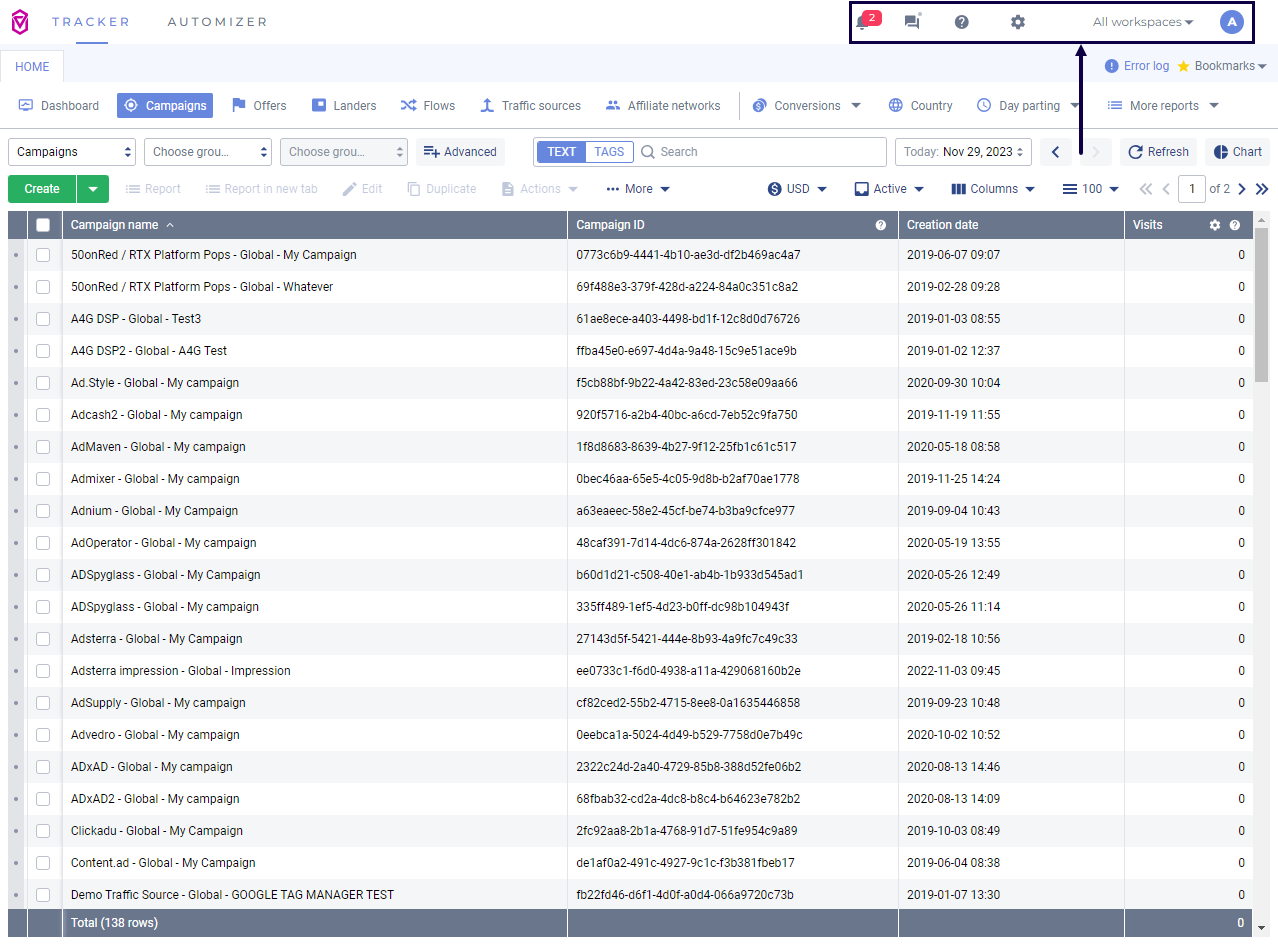Open the Columns chooser

click(x=992, y=189)
